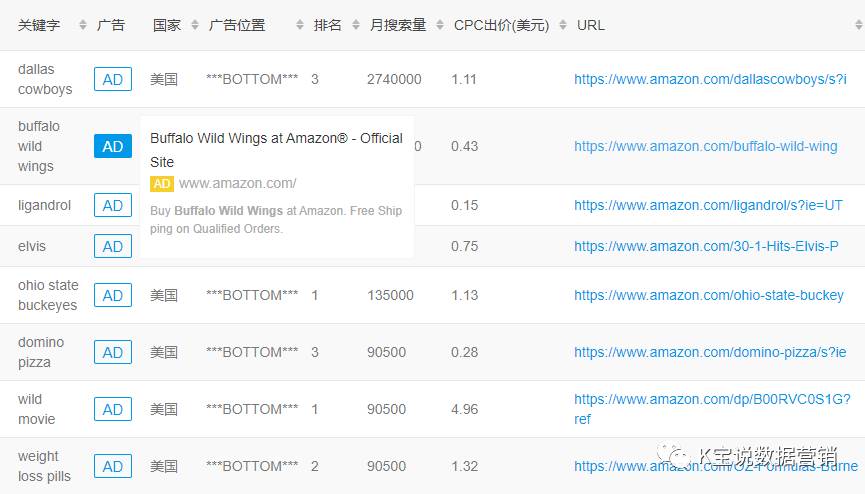
Task: Click the highlighted AD badge for buffalo wild wings
Action: click(113, 146)
